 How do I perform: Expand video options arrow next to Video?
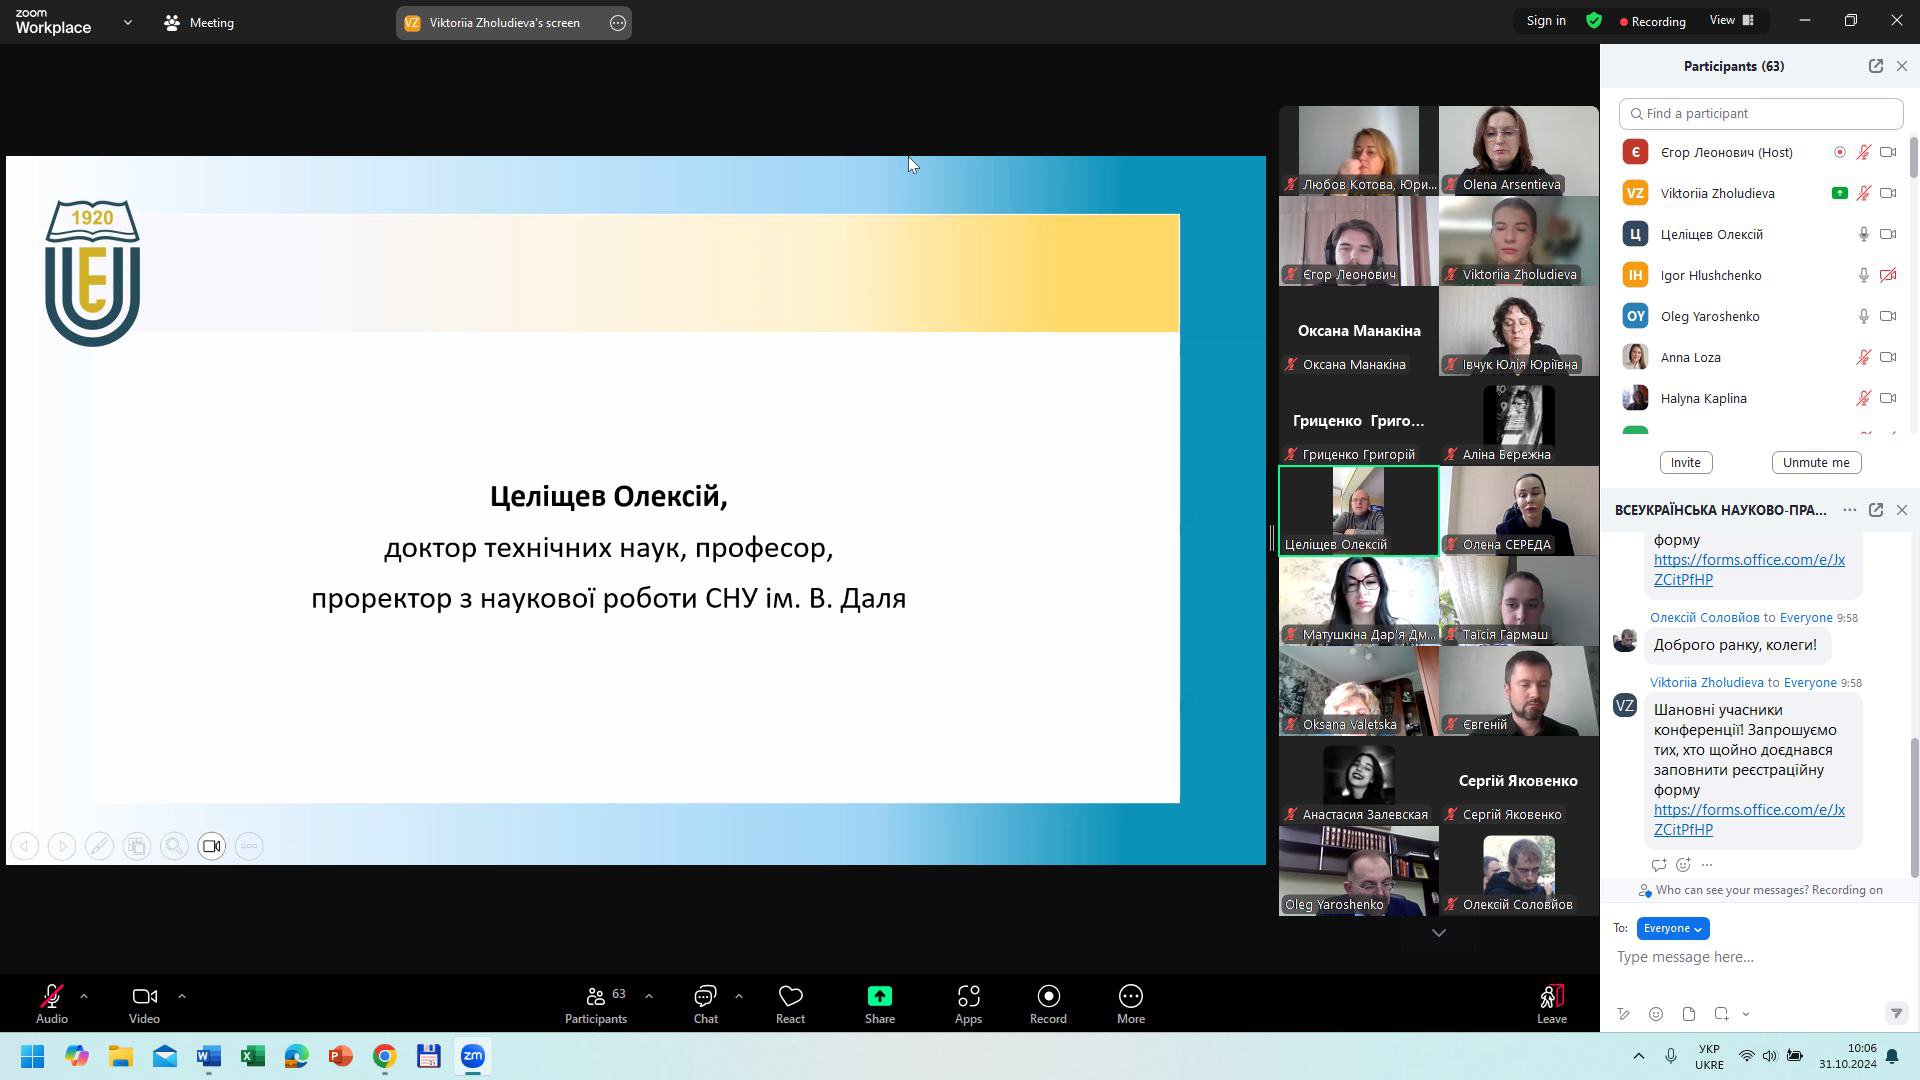[181, 996]
